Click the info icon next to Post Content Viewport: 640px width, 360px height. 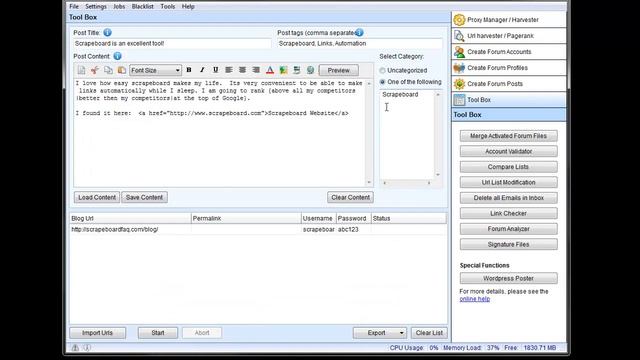[x=118, y=56]
